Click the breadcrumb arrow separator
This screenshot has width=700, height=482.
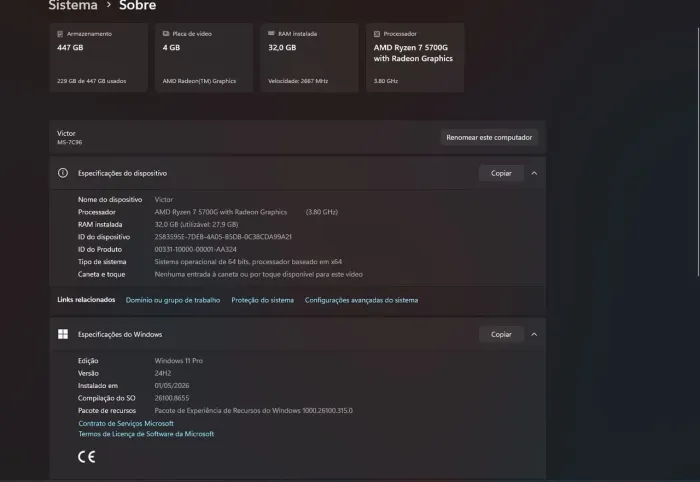click(x=108, y=5)
